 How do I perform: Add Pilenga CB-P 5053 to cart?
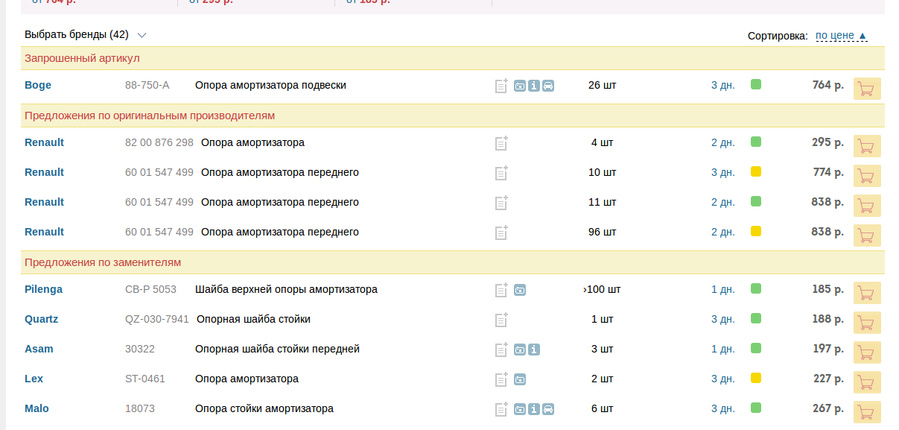867,293
